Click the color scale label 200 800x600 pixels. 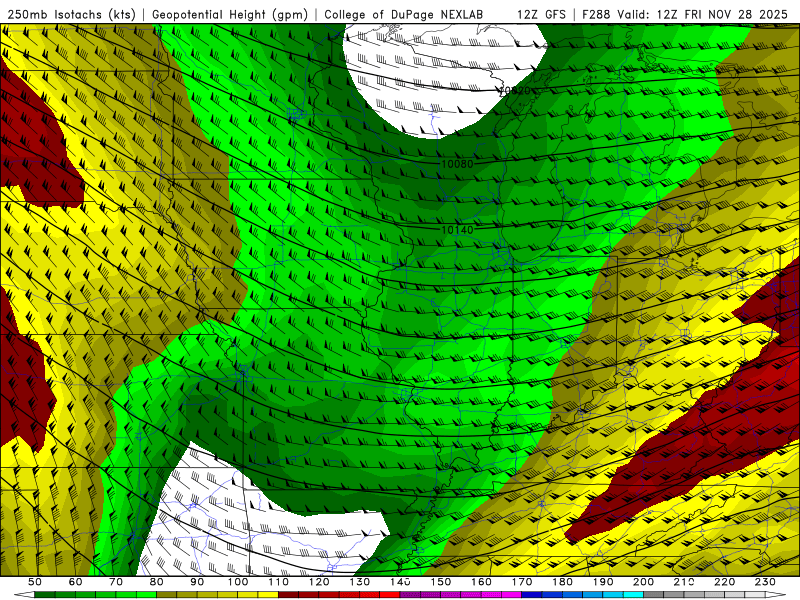tap(644, 582)
